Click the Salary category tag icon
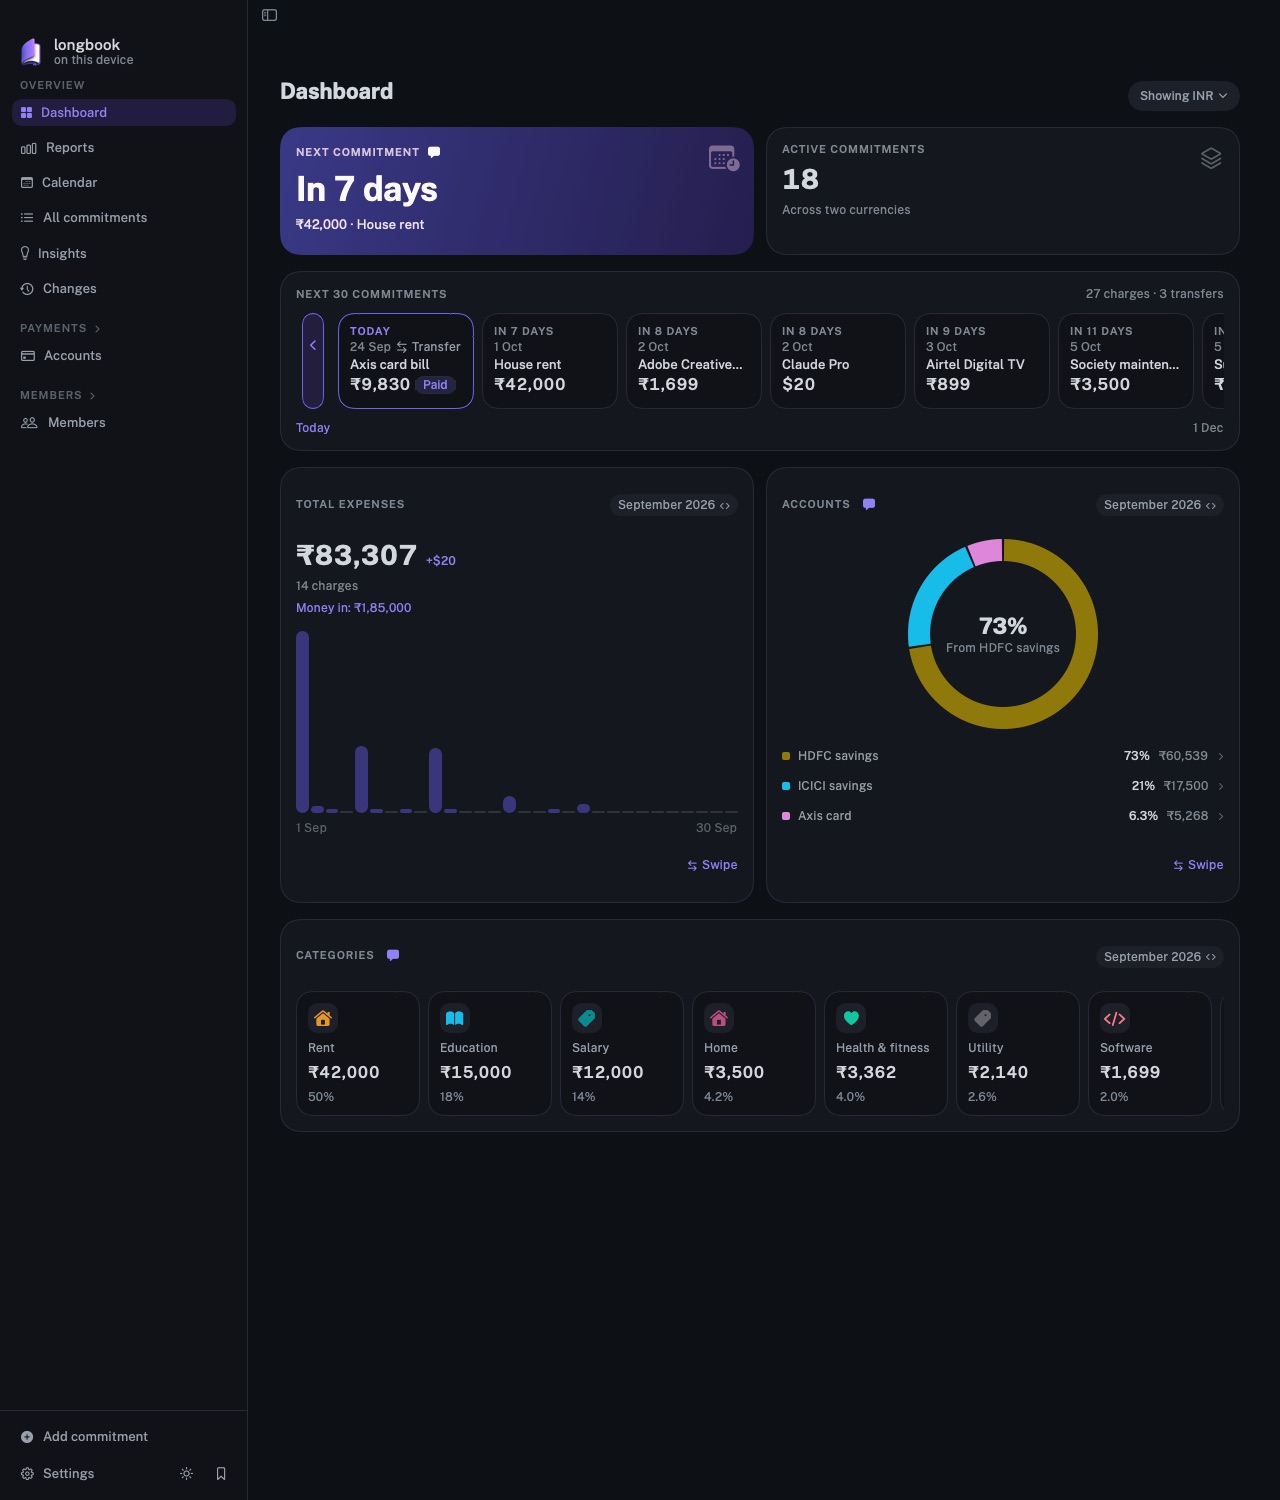Viewport: 1280px width, 1500px height. click(x=586, y=1018)
